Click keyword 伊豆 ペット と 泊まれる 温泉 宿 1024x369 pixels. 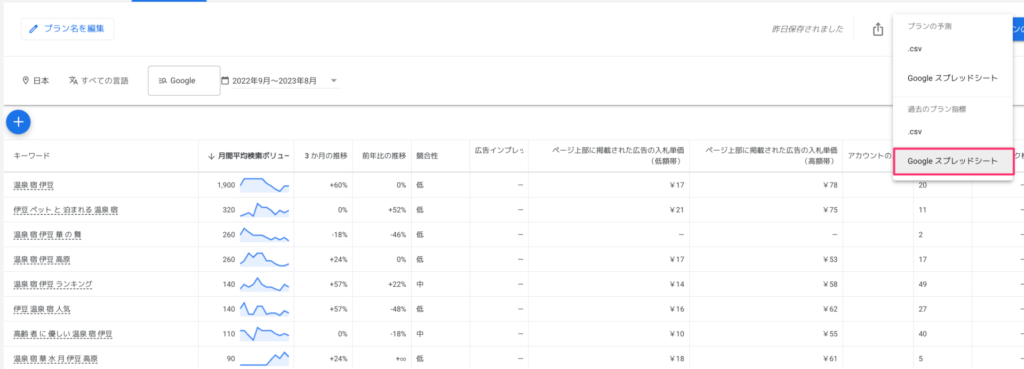pyautogui.click(x=65, y=210)
